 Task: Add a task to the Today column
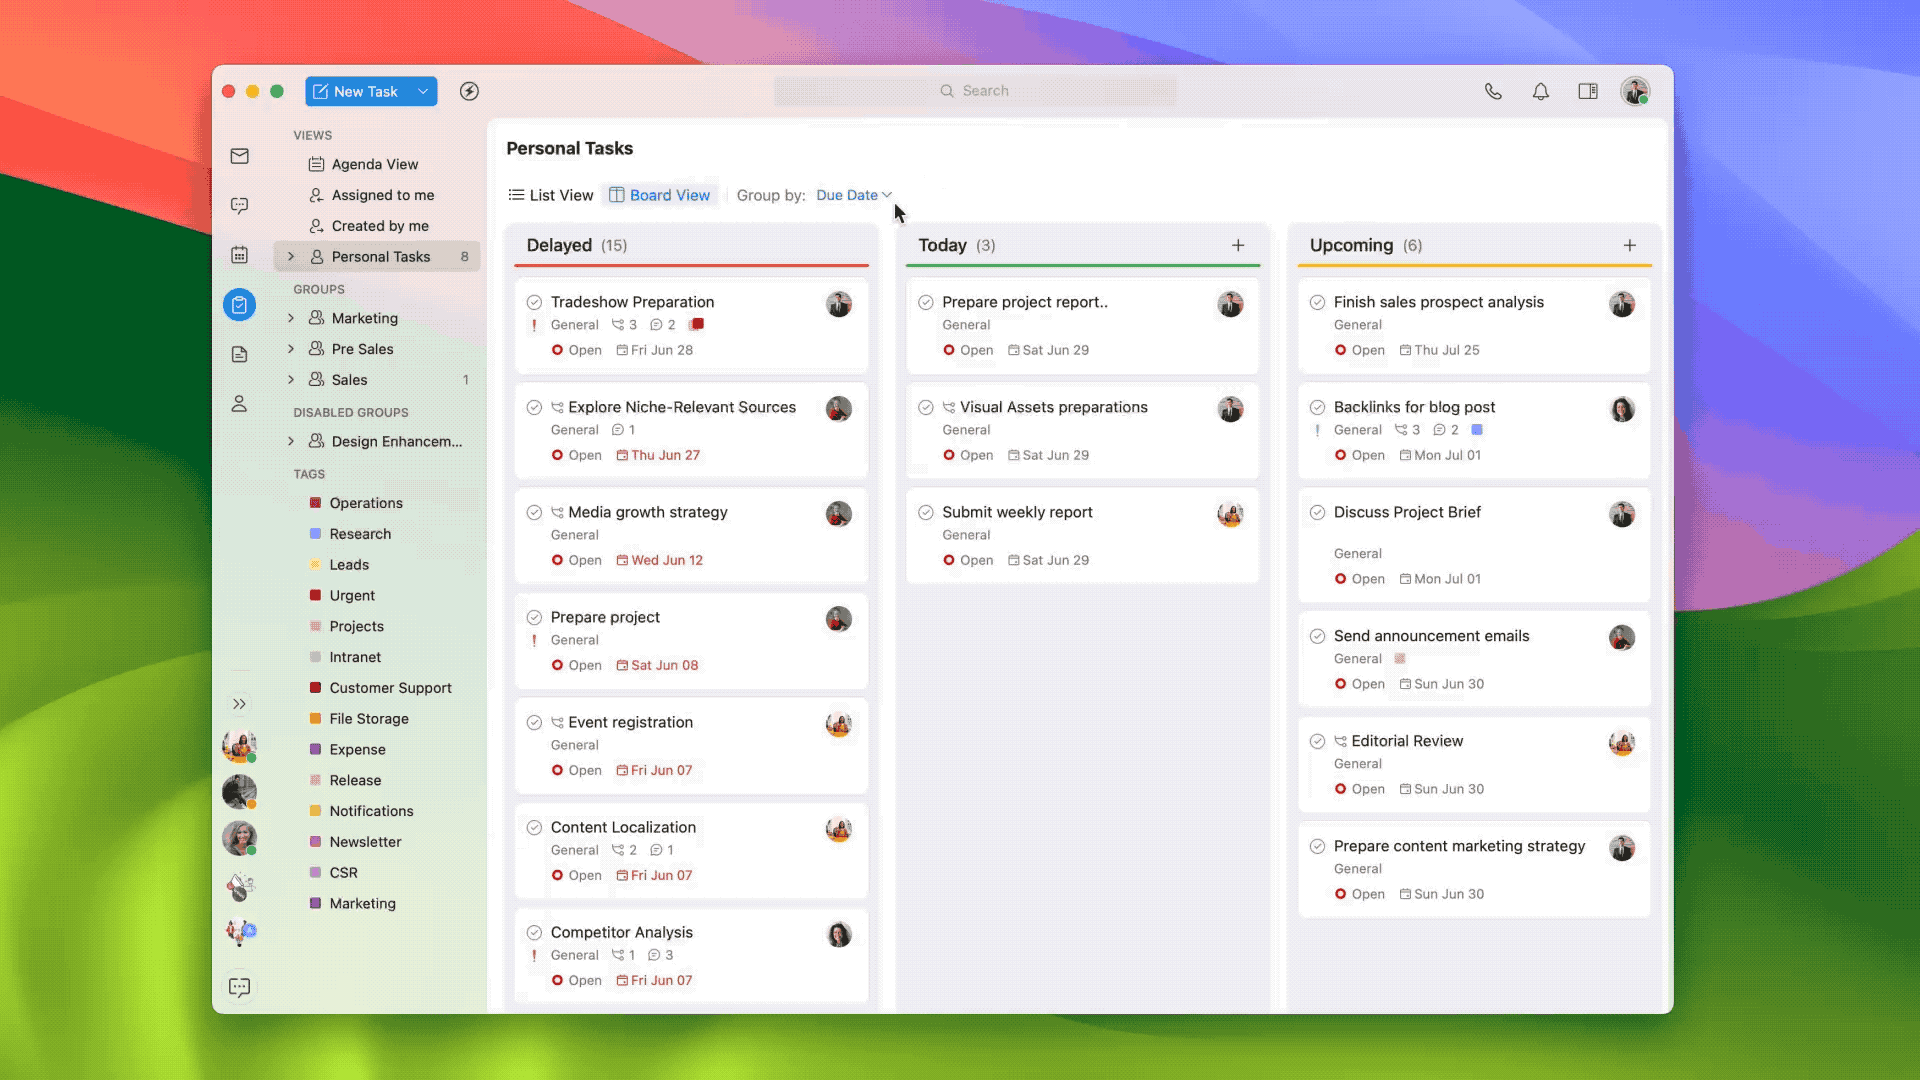tap(1238, 245)
